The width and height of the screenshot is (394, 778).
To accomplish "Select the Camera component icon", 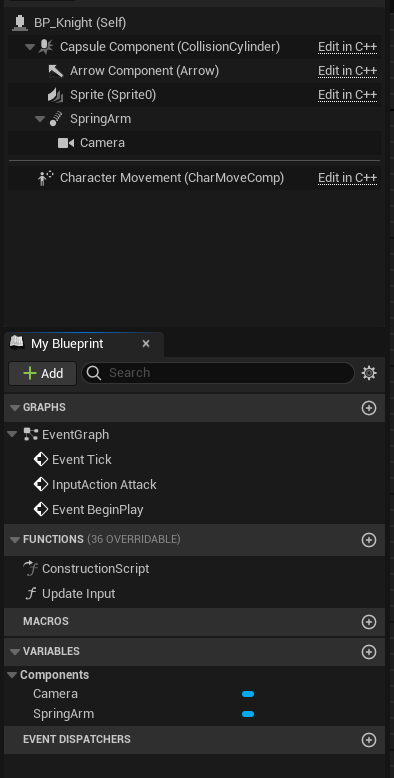I will click(66, 143).
